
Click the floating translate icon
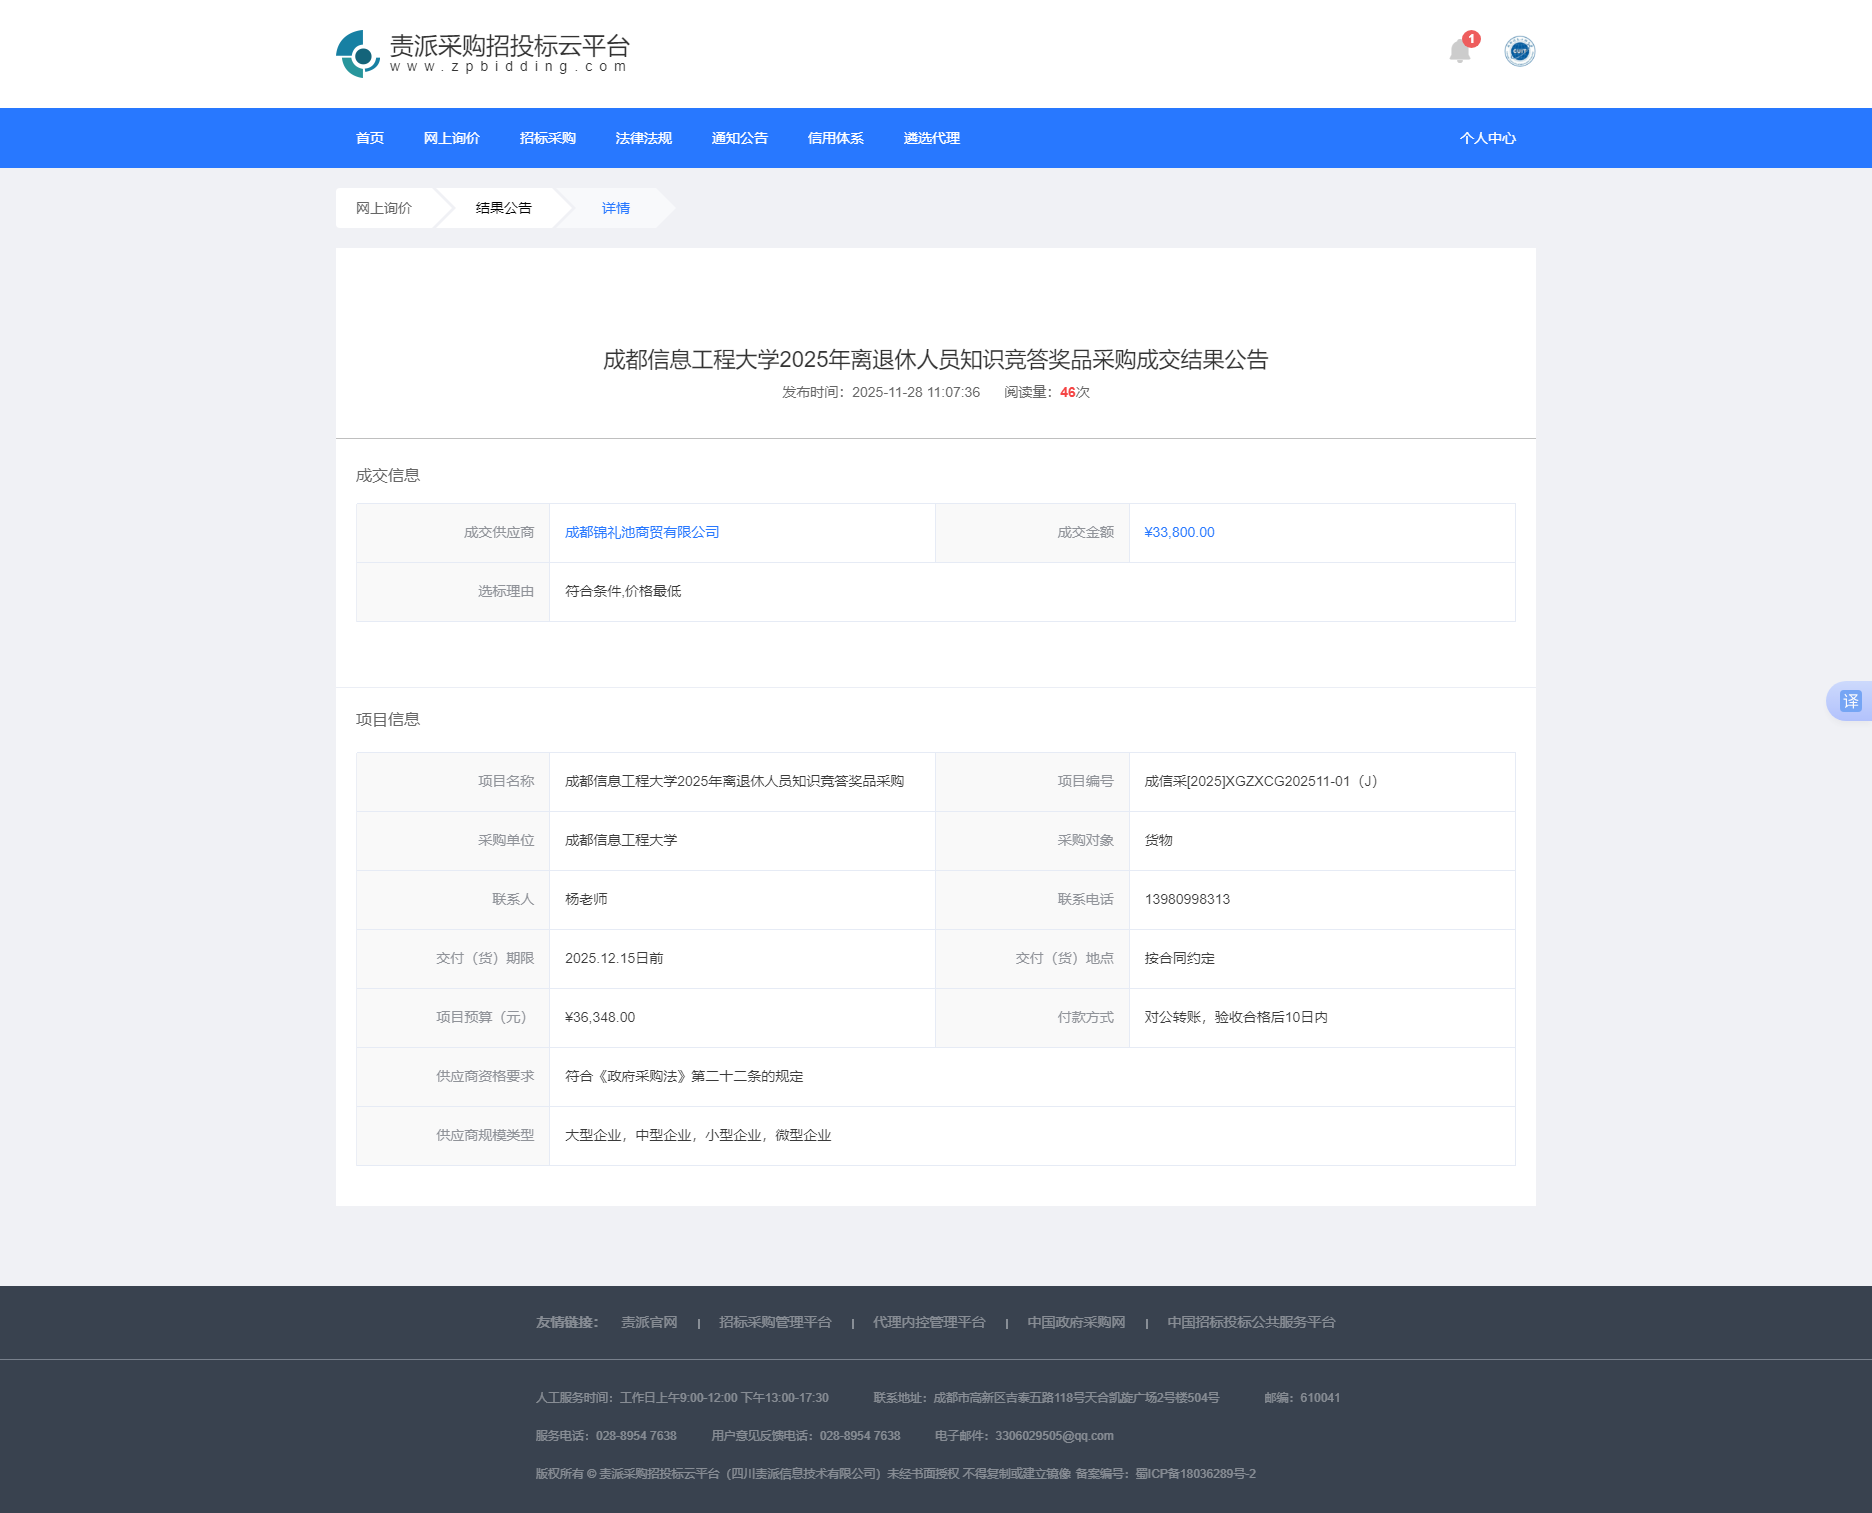[1850, 701]
